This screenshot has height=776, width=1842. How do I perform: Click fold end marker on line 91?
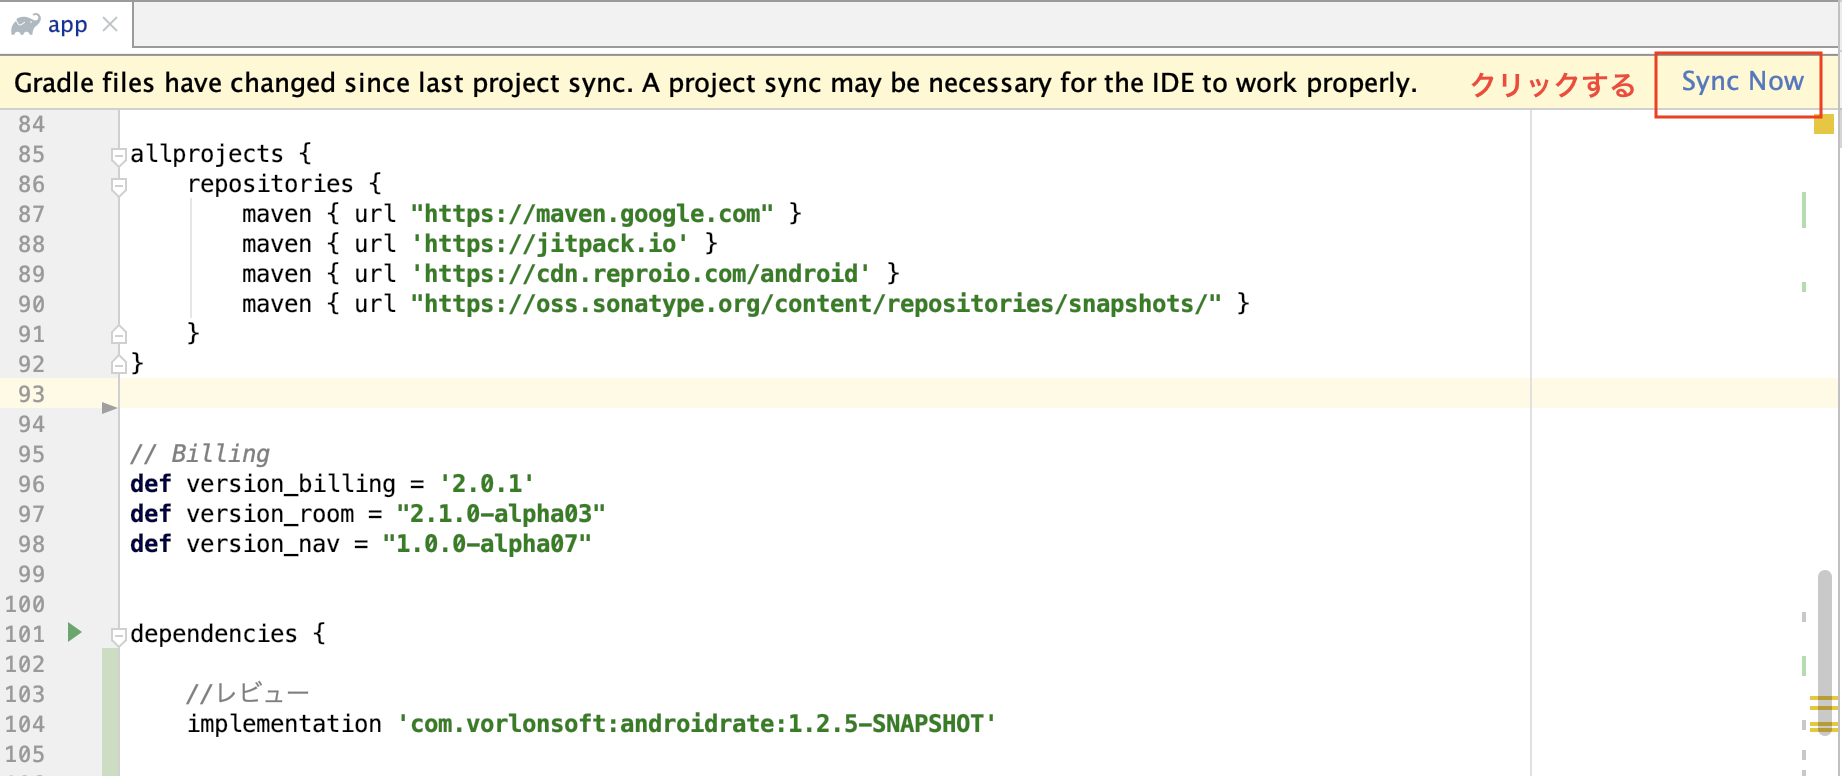coord(119,334)
